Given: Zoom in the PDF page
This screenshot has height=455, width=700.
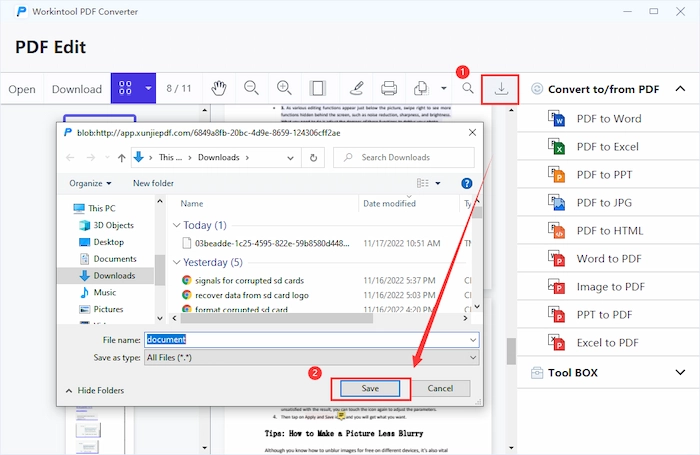Looking at the screenshot, I should click(x=284, y=88).
